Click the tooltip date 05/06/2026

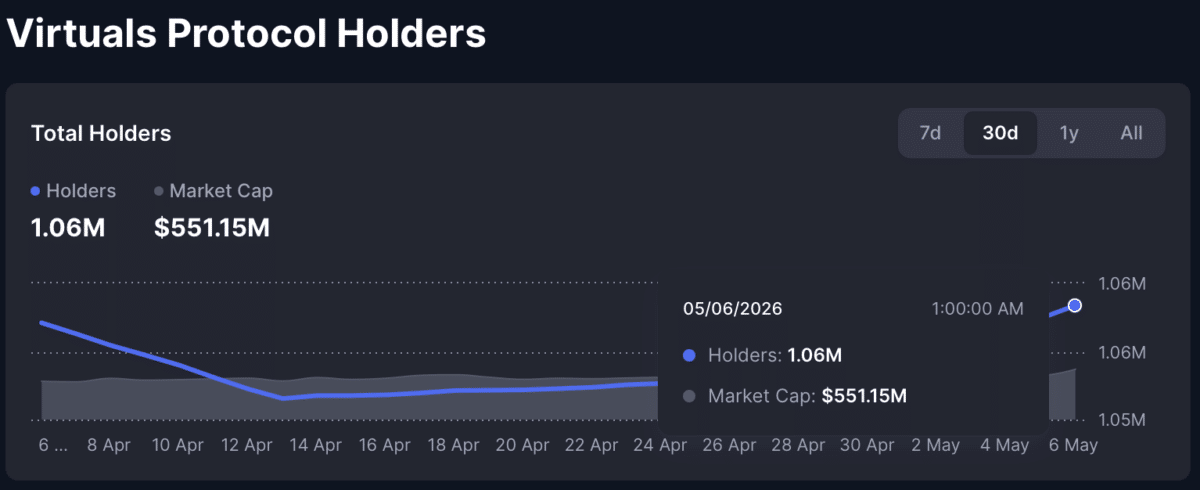[732, 309]
